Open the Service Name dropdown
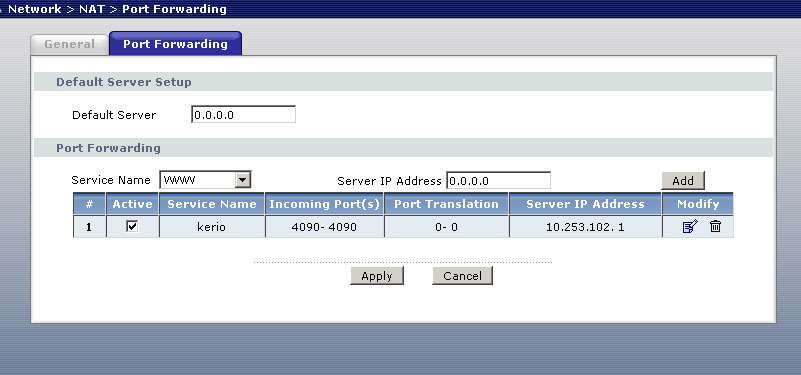This screenshot has height=375, width=801. [205, 180]
